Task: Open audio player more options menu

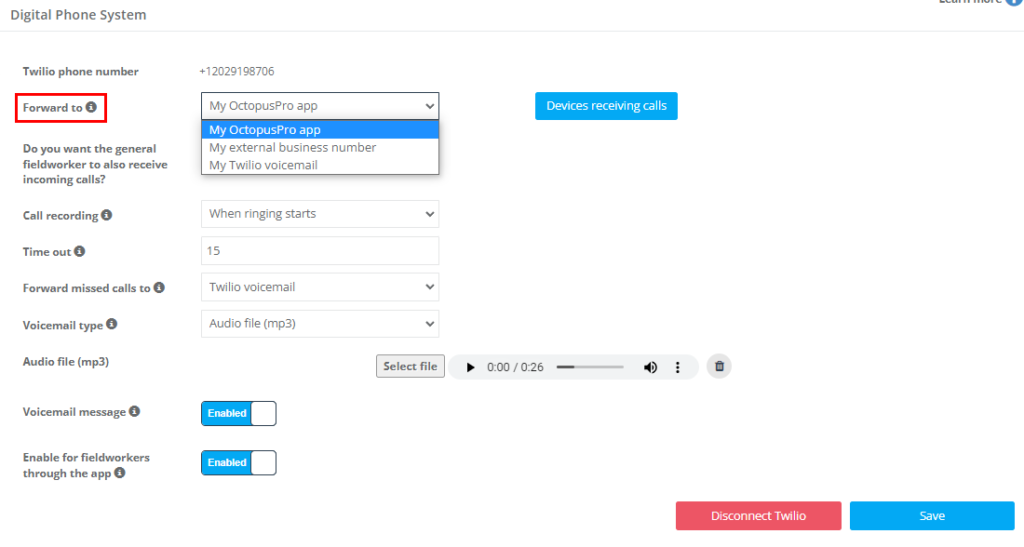Action: tap(678, 367)
